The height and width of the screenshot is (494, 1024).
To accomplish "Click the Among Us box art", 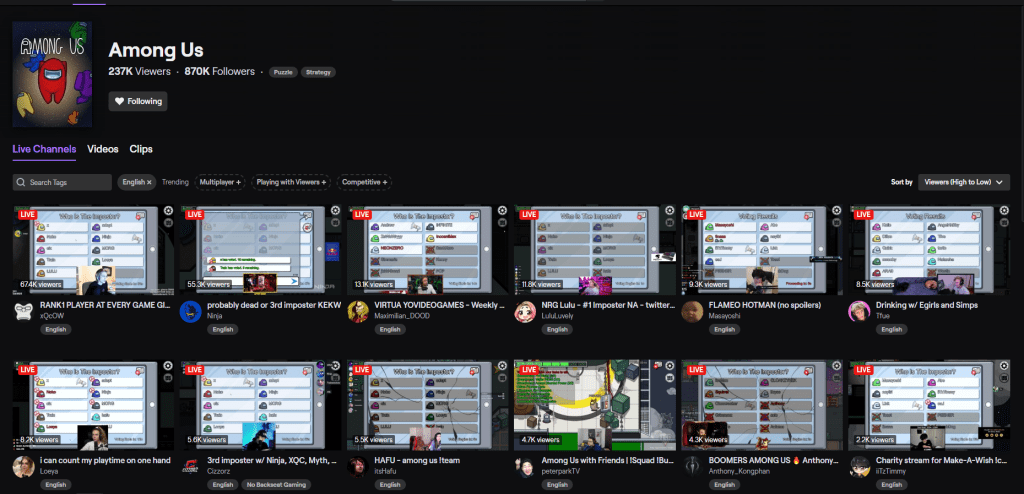I will click(52, 74).
